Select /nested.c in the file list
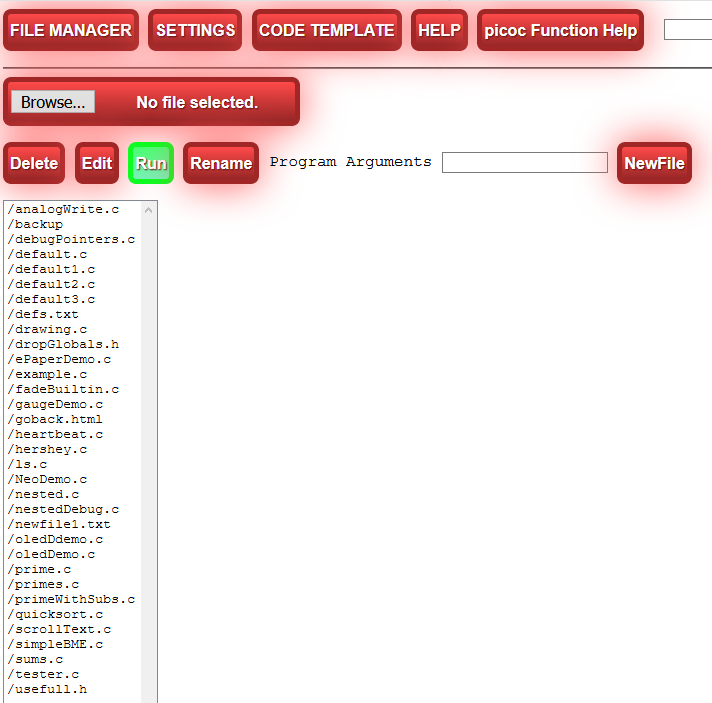This screenshot has width=712, height=703. pyautogui.click(x=73, y=494)
